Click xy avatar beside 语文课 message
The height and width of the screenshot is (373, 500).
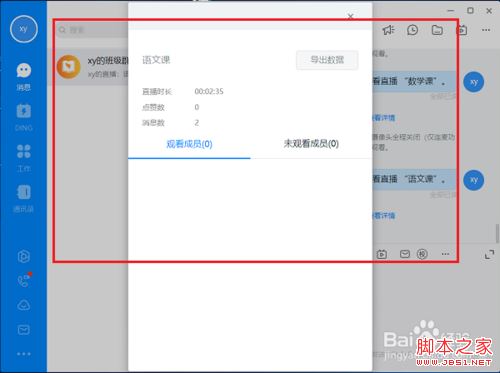click(x=474, y=180)
